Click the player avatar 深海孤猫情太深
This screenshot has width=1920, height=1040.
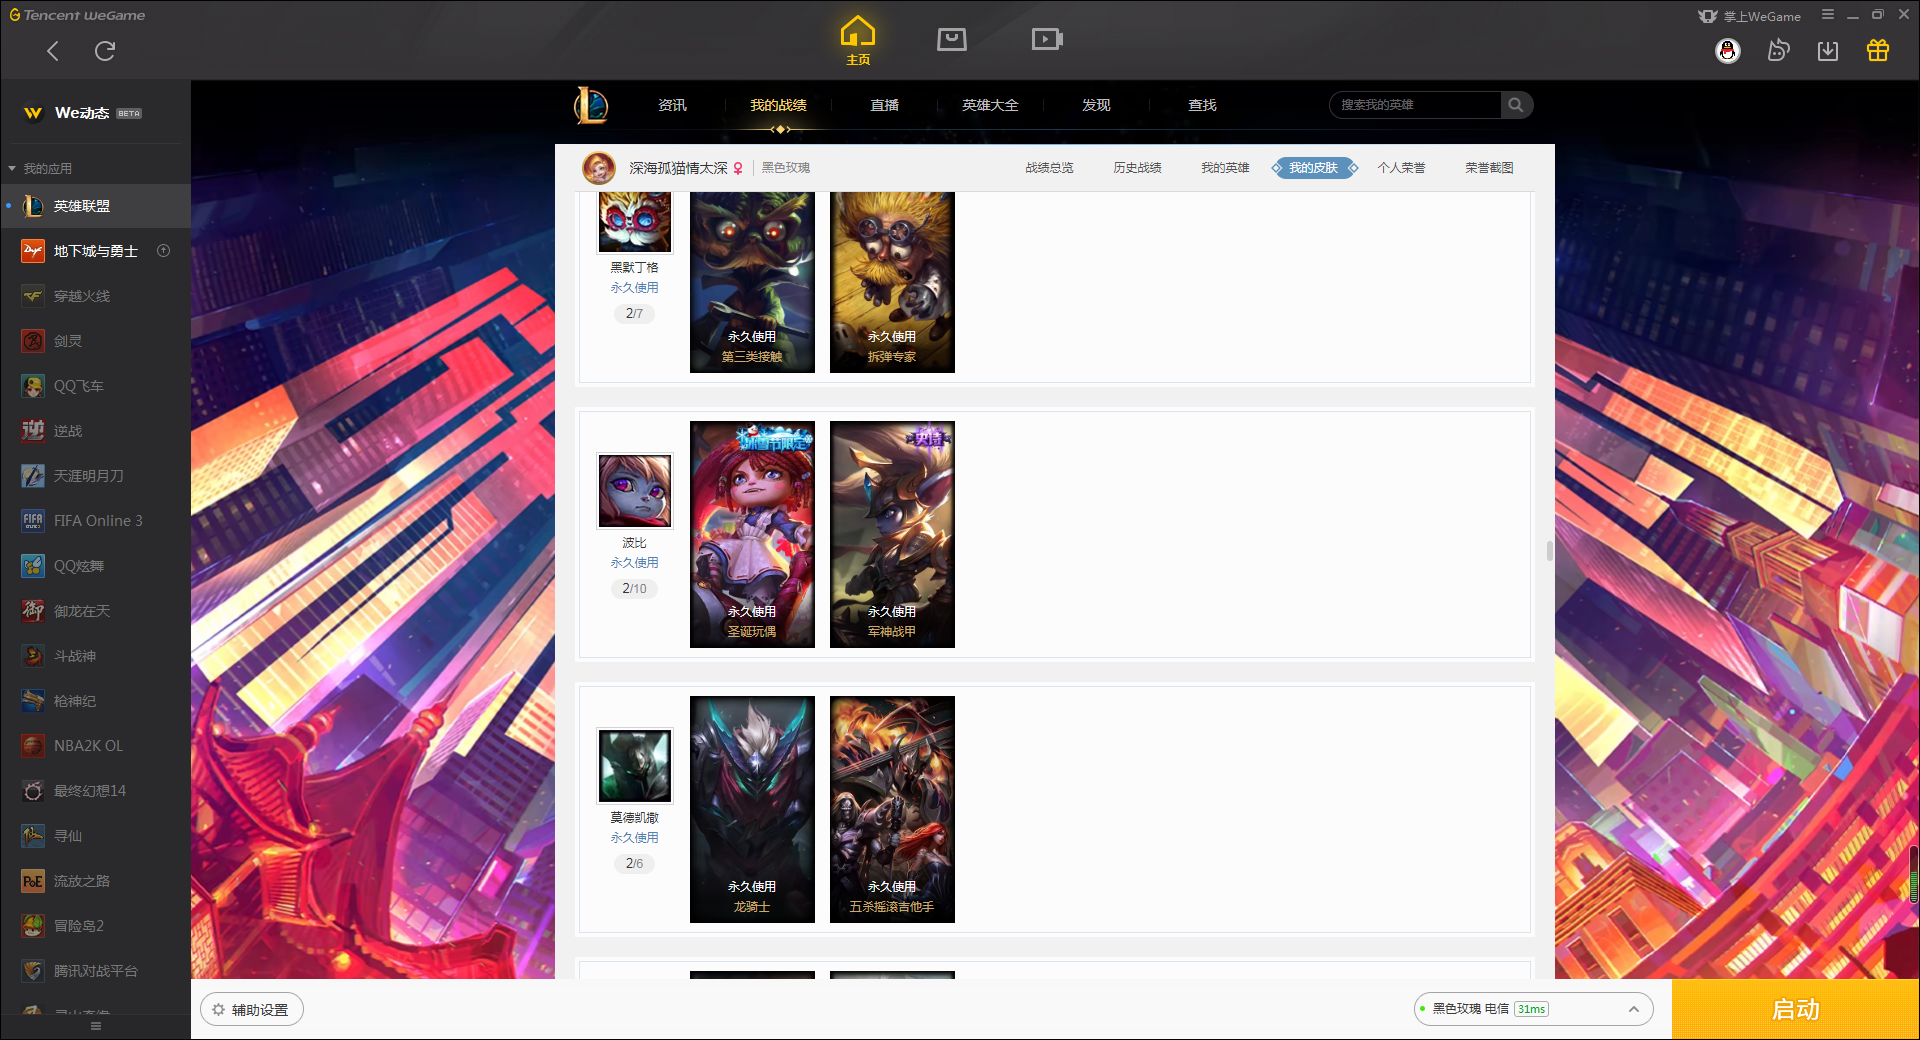click(x=599, y=168)
